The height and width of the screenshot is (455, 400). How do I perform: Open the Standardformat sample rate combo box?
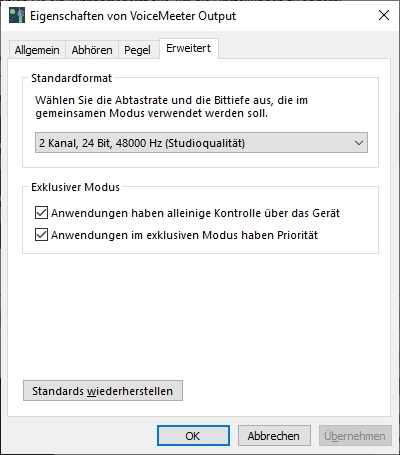[201, 143]
